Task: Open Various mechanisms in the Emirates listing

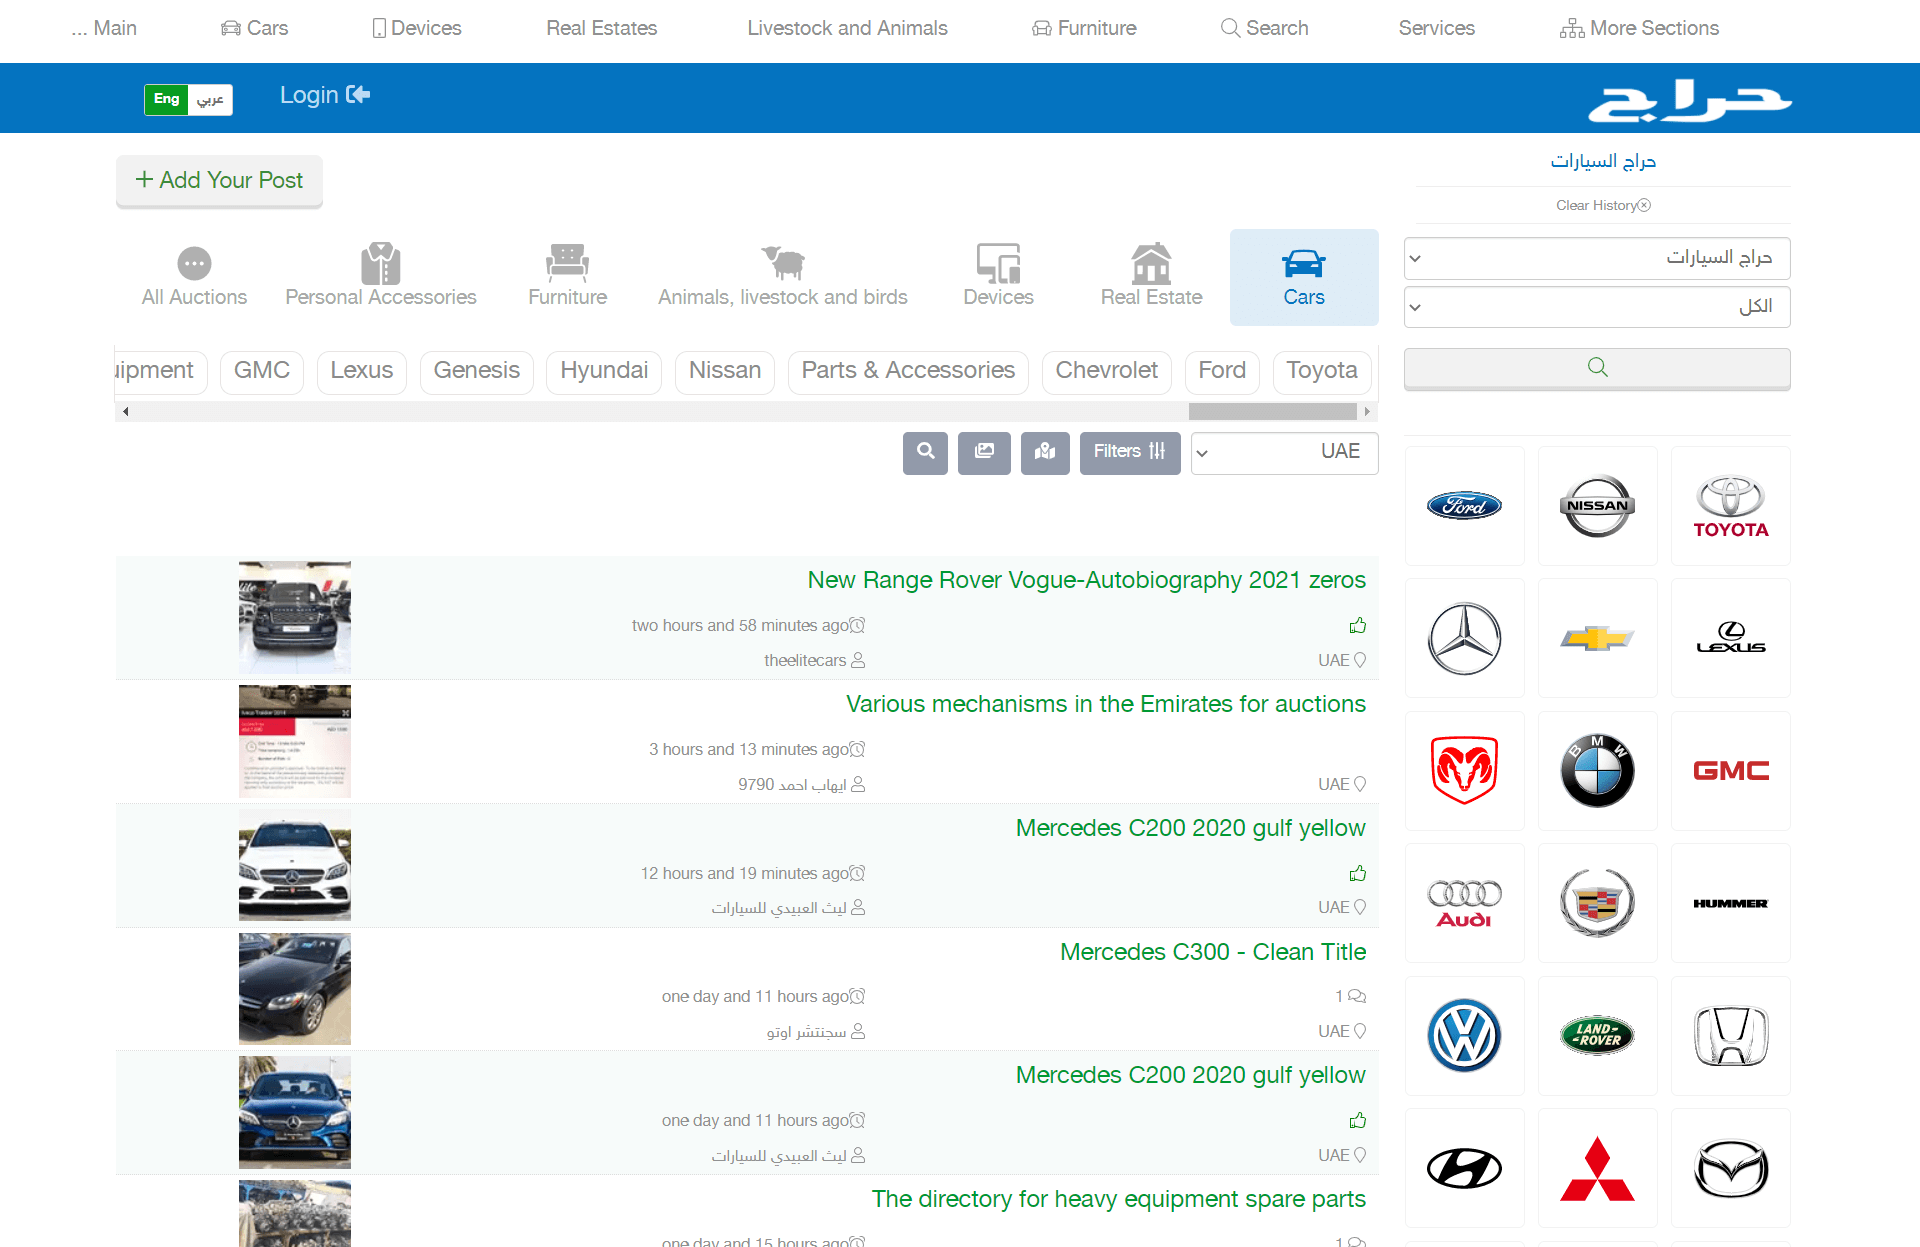Action: (1105, 704)
